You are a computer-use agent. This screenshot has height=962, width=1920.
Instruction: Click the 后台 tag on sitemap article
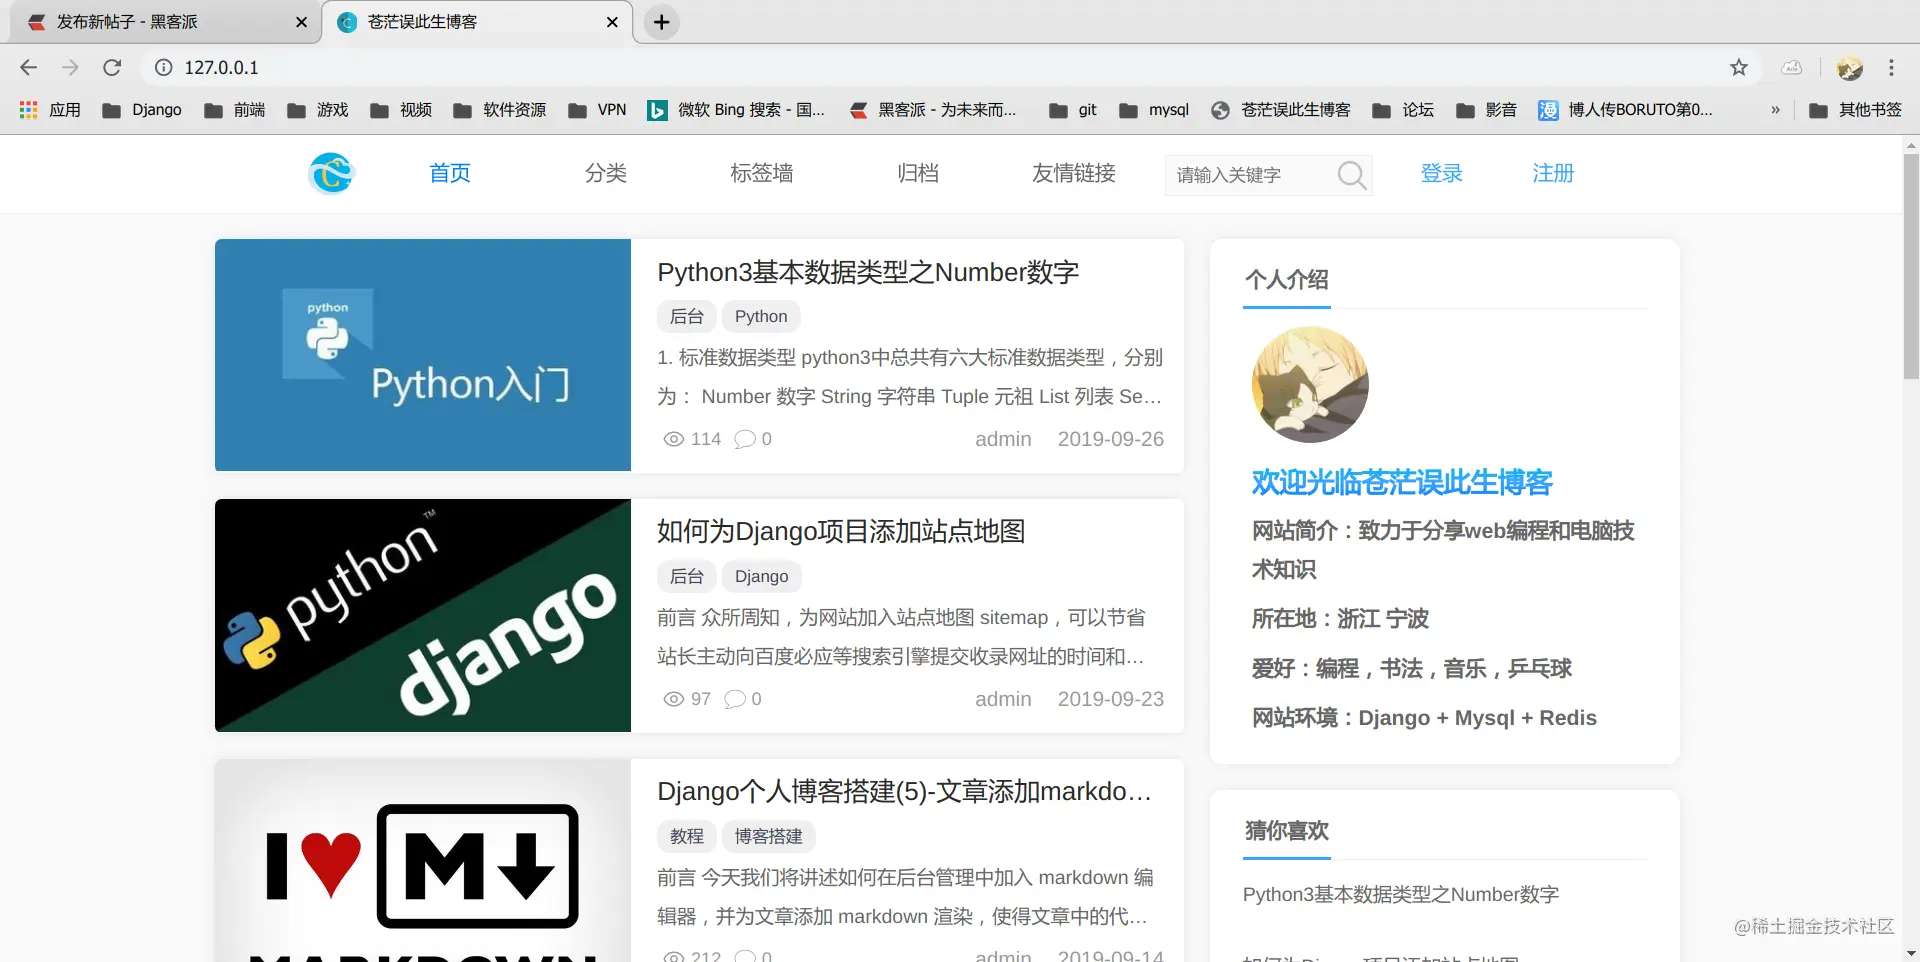pos(687,576)
